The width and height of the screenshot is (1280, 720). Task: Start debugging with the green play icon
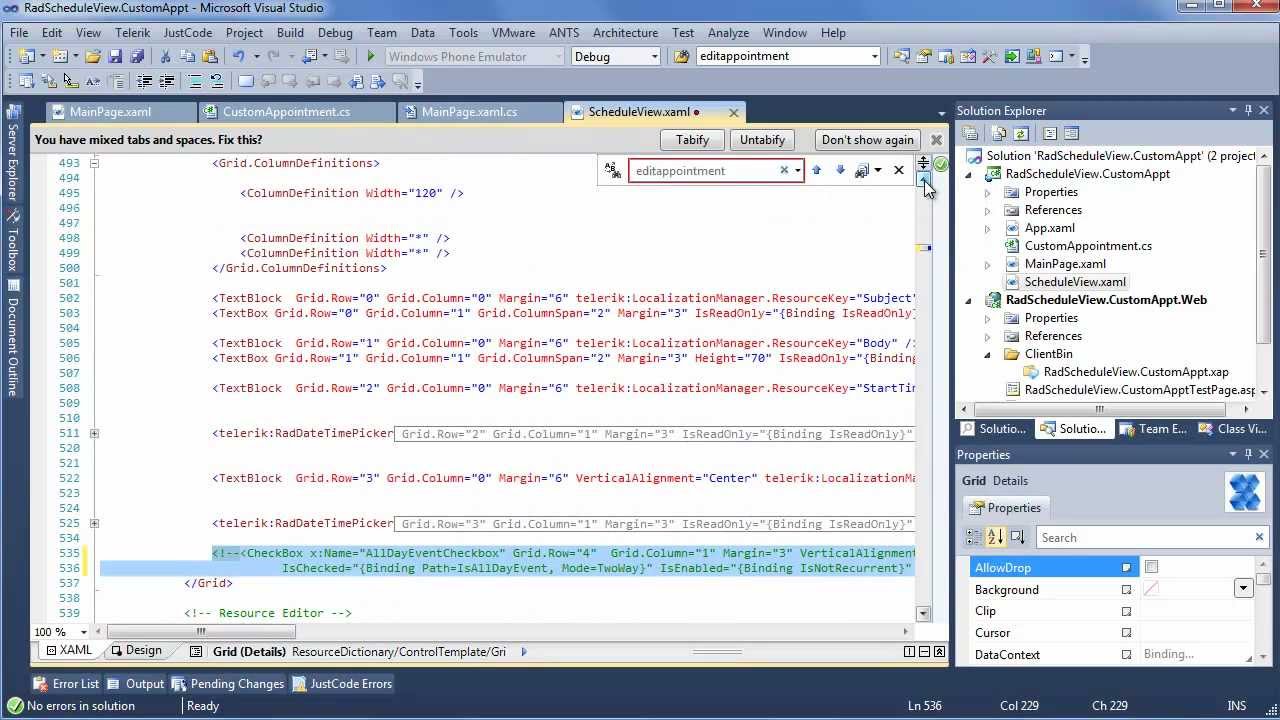point(370,57)
